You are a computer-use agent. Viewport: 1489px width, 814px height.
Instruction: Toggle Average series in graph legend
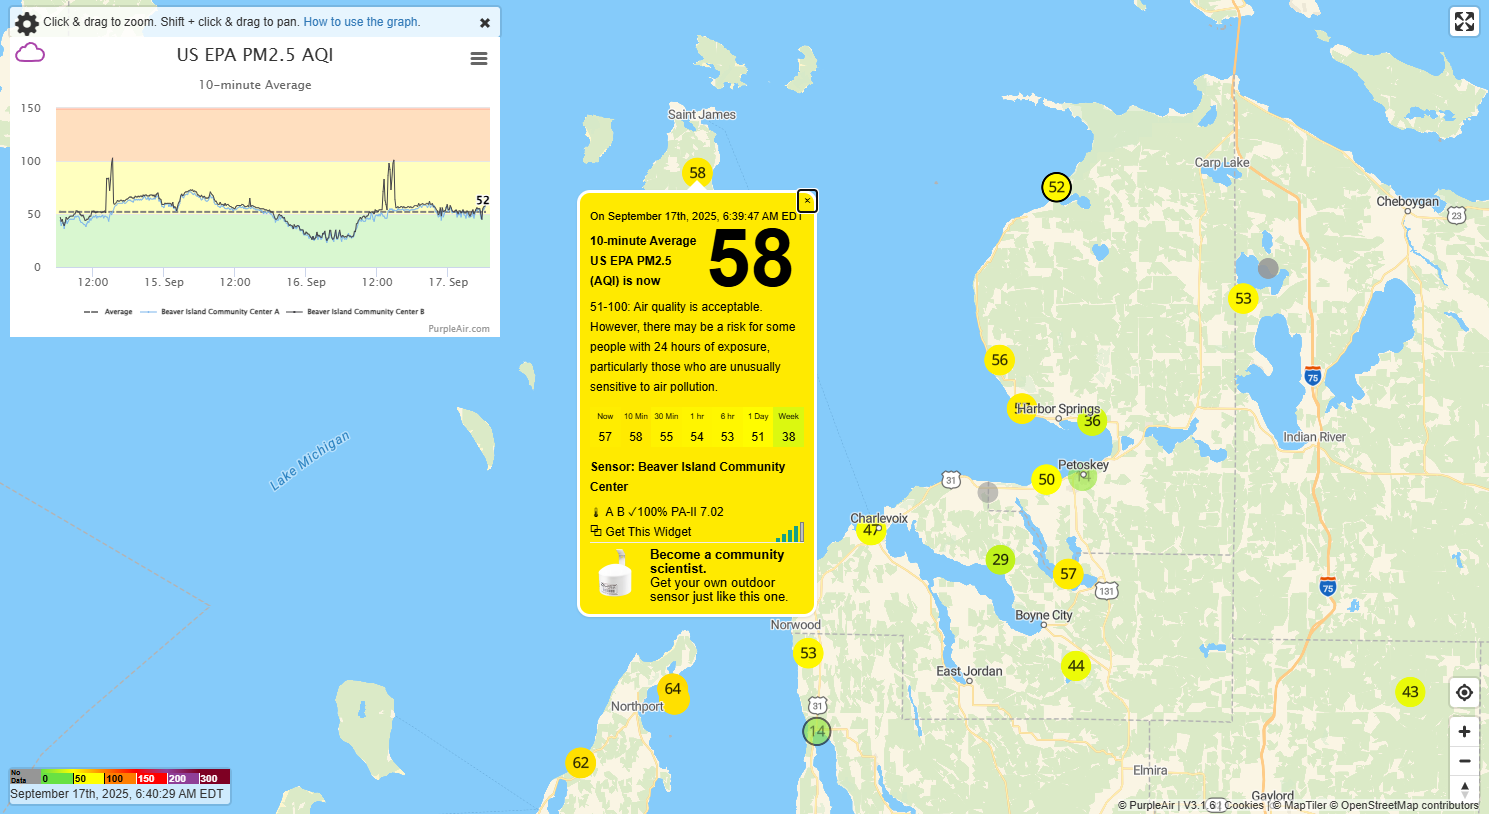[109, 312]
